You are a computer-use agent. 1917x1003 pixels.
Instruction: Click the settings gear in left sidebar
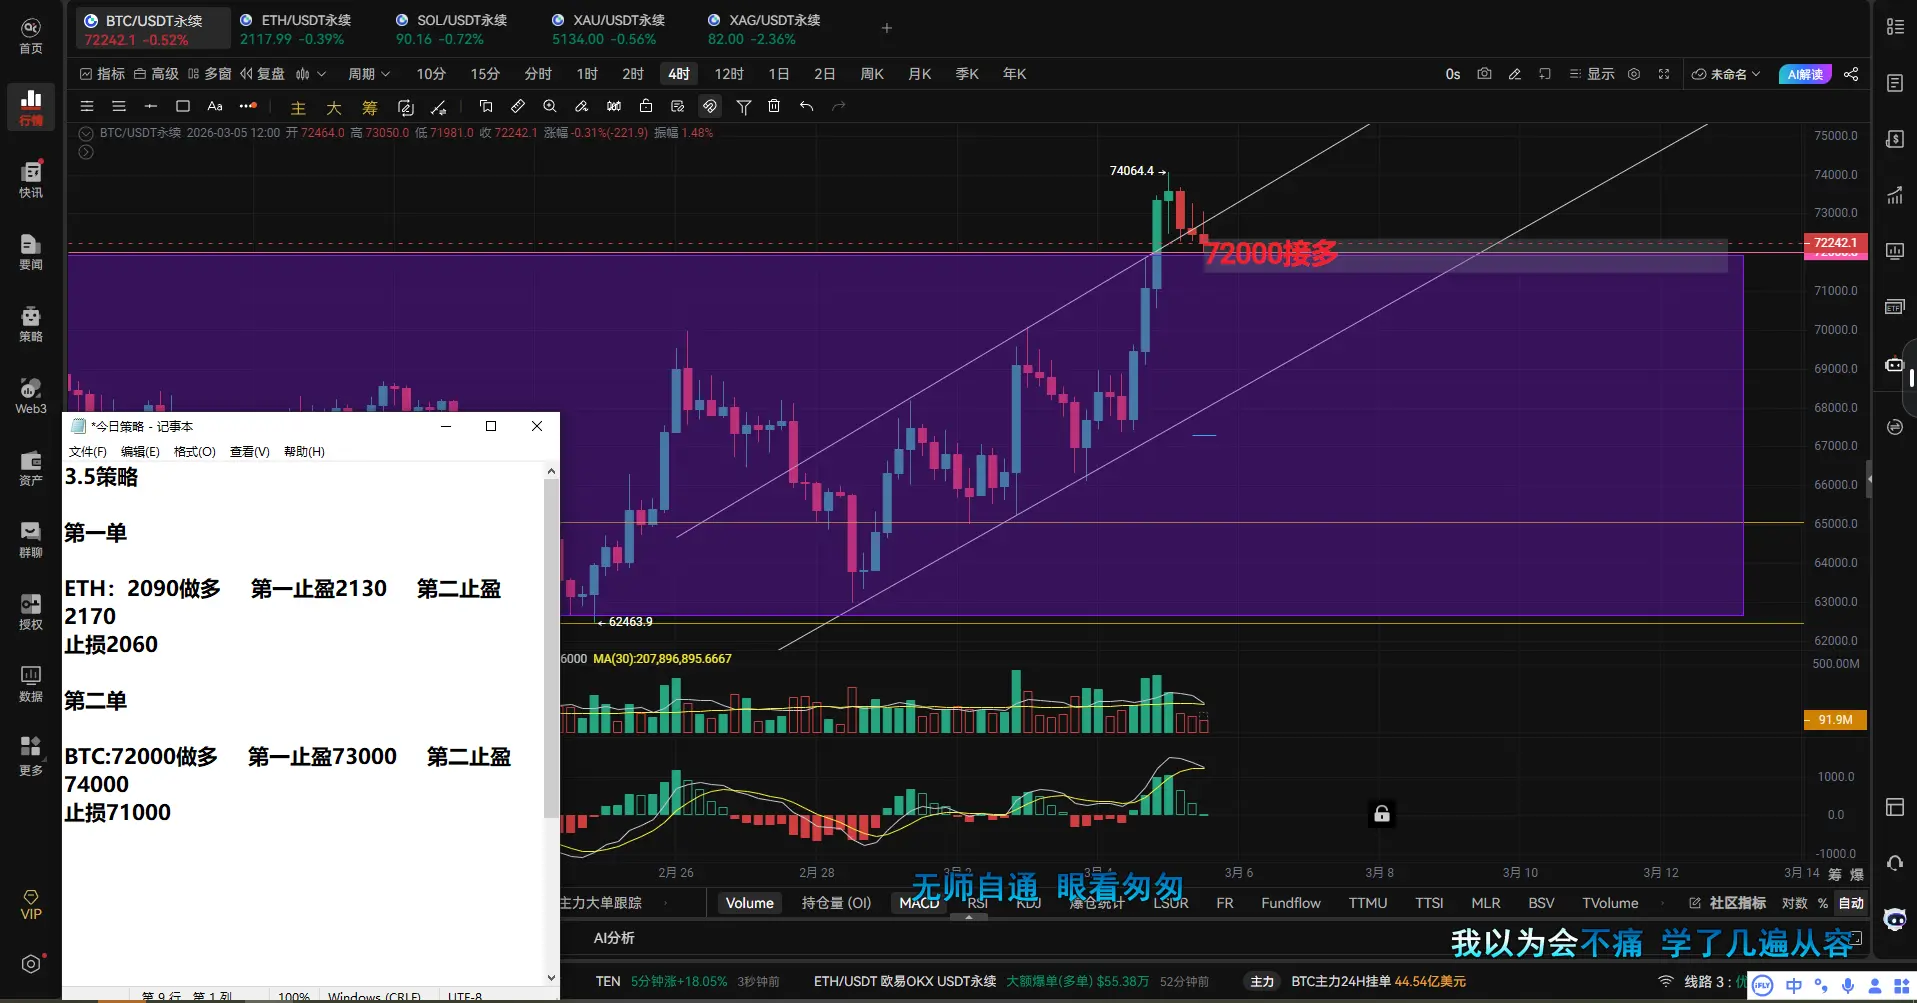tap(31, 964)
